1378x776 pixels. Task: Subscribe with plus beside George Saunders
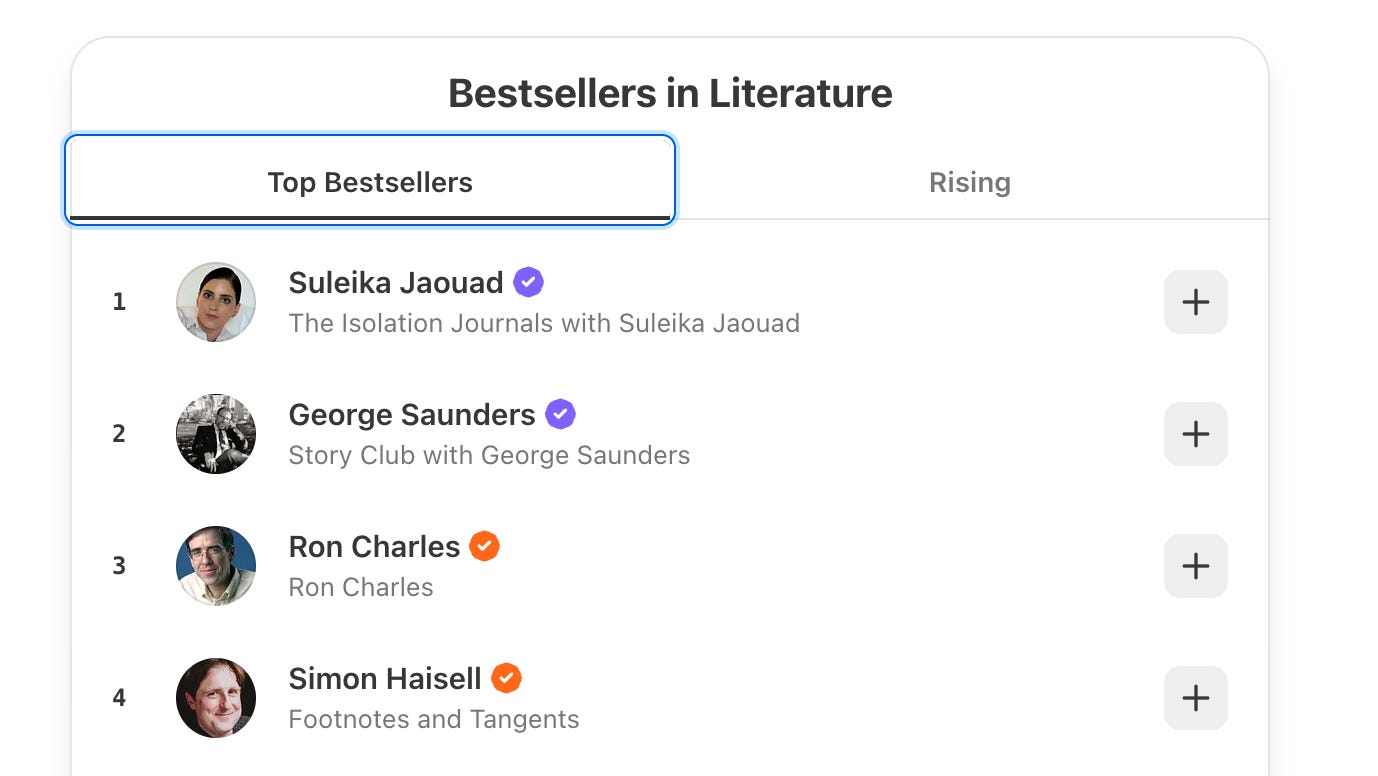pos(1195,434)
